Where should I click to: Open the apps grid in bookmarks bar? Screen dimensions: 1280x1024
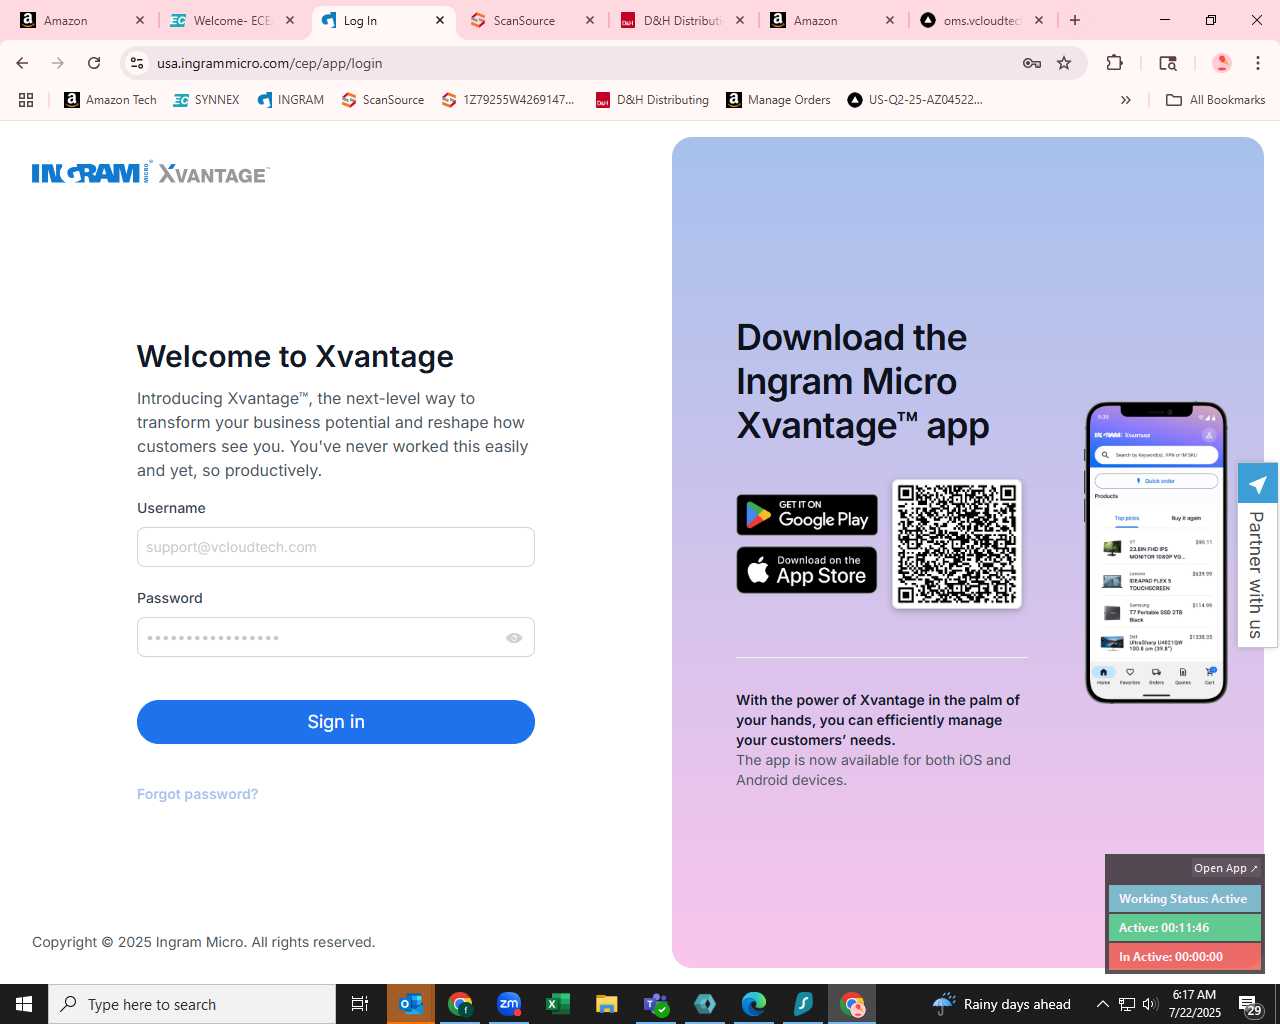pos(26,100)
